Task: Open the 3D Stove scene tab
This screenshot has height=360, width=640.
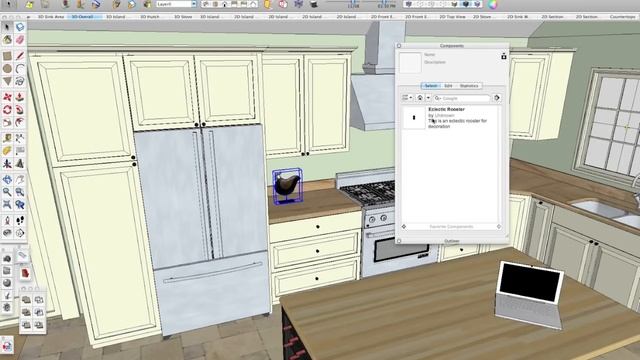Action: [183, 17]
